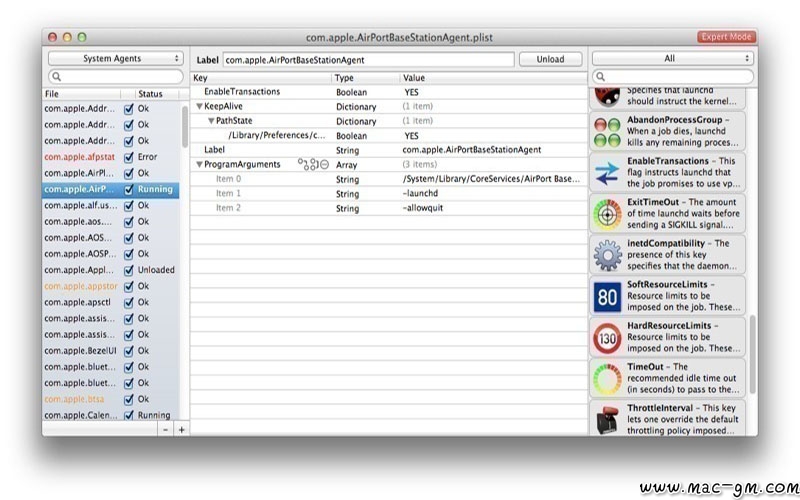Screen dimensions: 800x500
Task: Open the Type cell Boolean for EnableTransactions
Action: click(352, 92)
